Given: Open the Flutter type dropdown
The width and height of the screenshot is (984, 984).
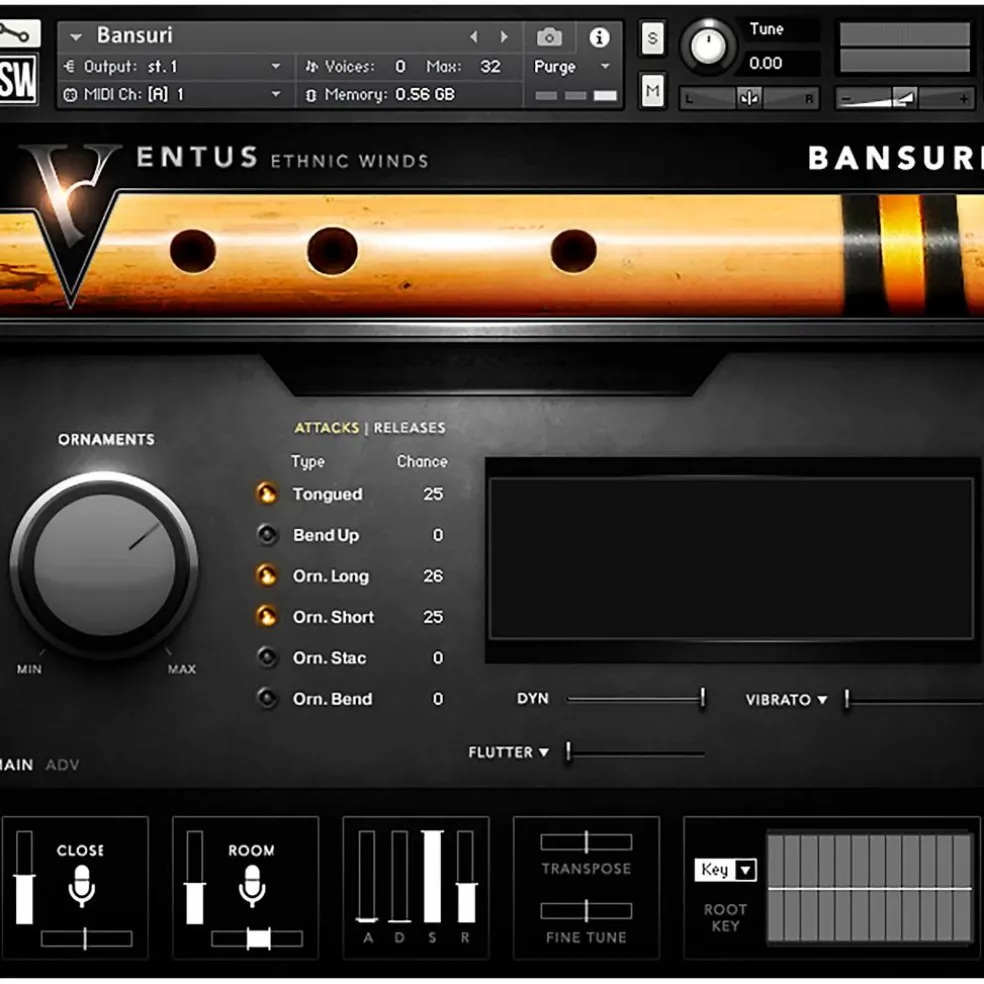Looking at the screenshot, I should click(543, 752).
